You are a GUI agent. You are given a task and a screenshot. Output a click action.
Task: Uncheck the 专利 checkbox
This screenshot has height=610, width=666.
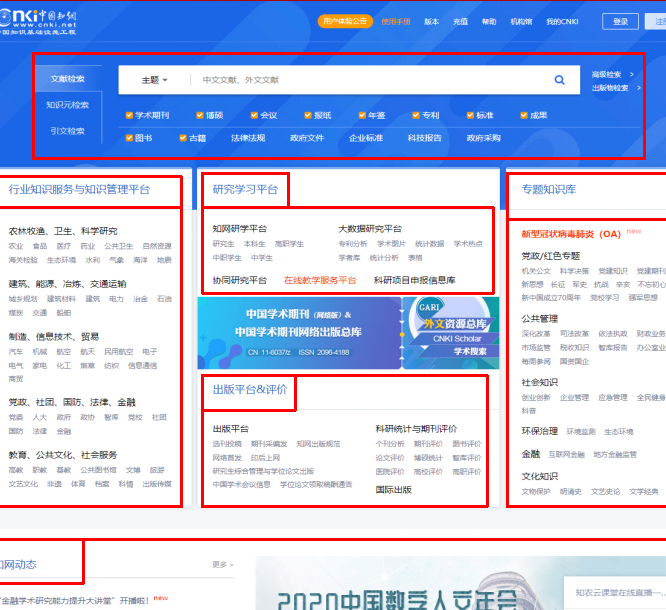[x=416, y=115]
